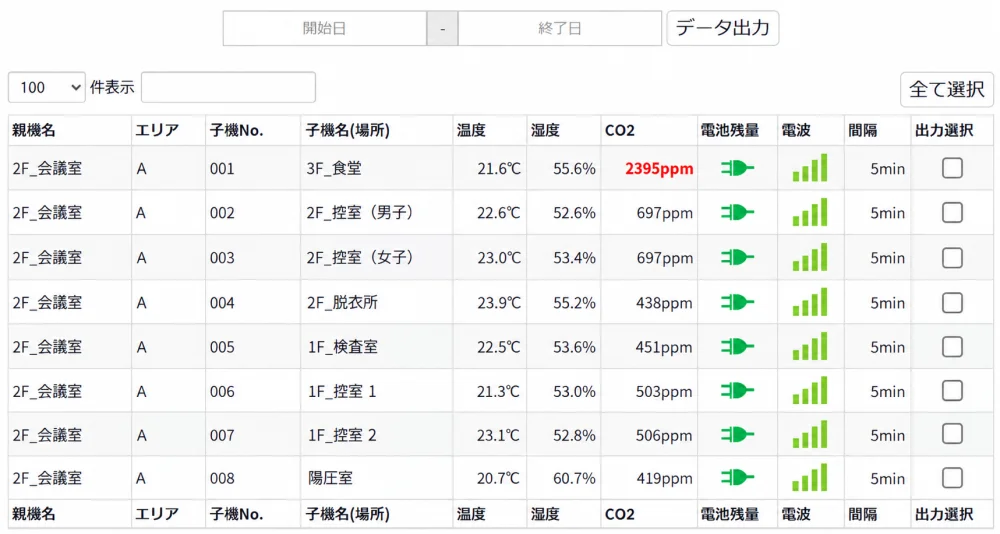Click the signal strength bars for 2F_控室（女子）
This screenshot has width=1000, height=534.
click(x=810, y=257)
